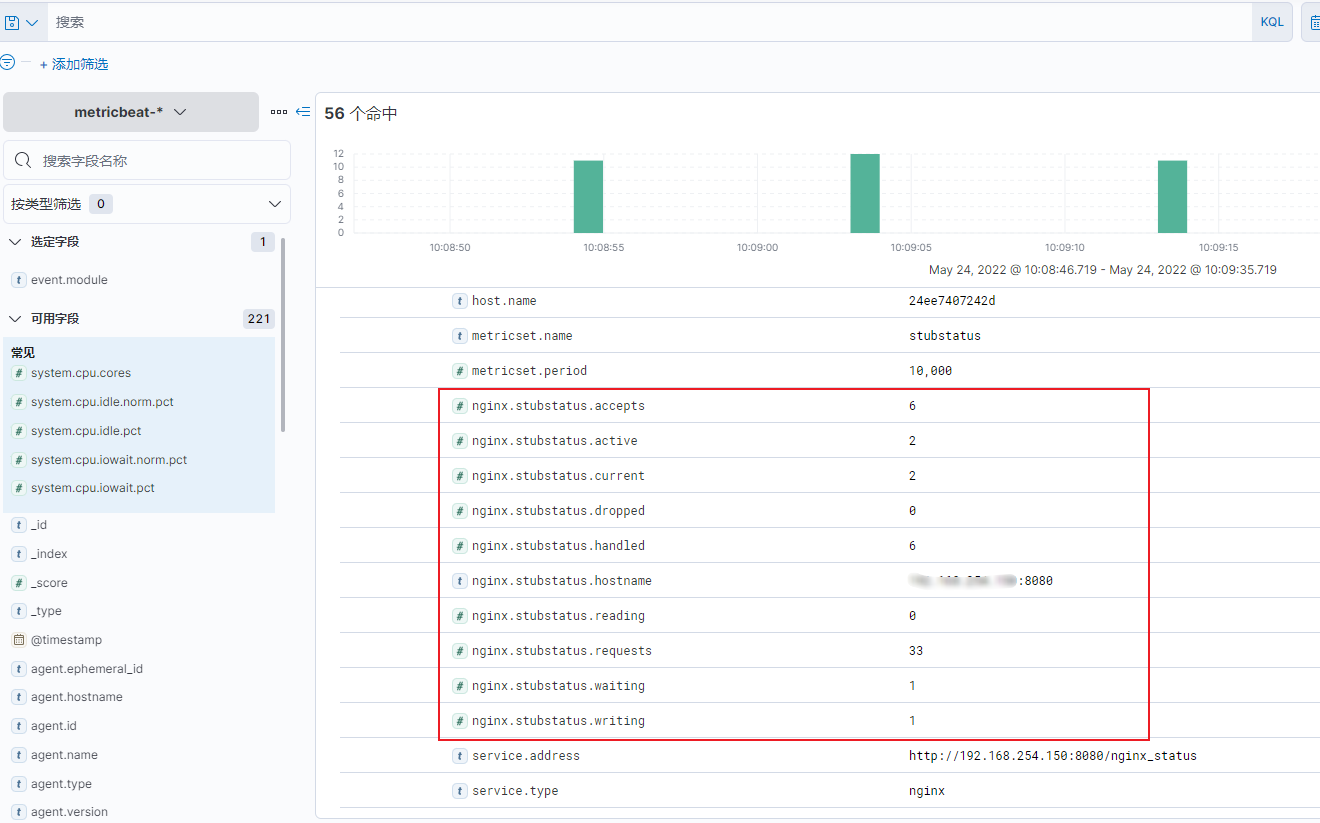Click the nginx.stubstatus.writing field name

[x=558, y=721]
